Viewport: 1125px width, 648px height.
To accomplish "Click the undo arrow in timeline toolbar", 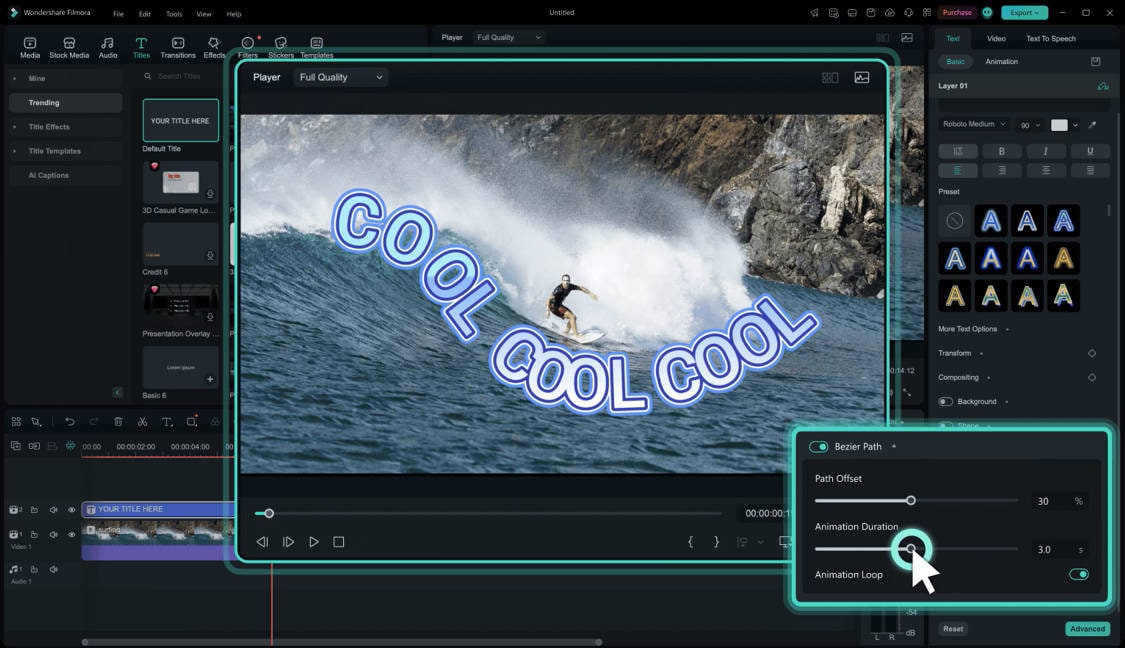I will point(70,422).
